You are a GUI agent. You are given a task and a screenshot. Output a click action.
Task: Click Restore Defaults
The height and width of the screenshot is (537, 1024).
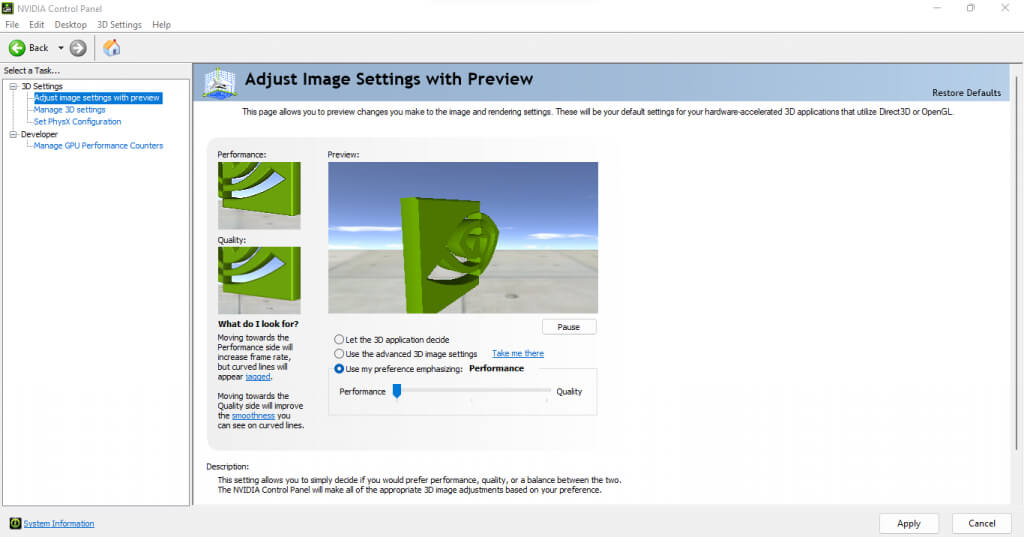(966, 93)
